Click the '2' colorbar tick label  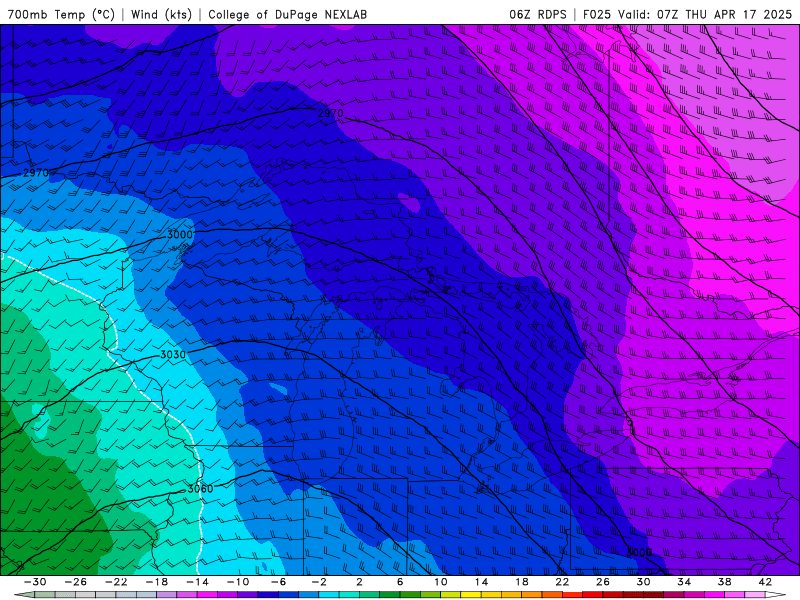point(359,582)
